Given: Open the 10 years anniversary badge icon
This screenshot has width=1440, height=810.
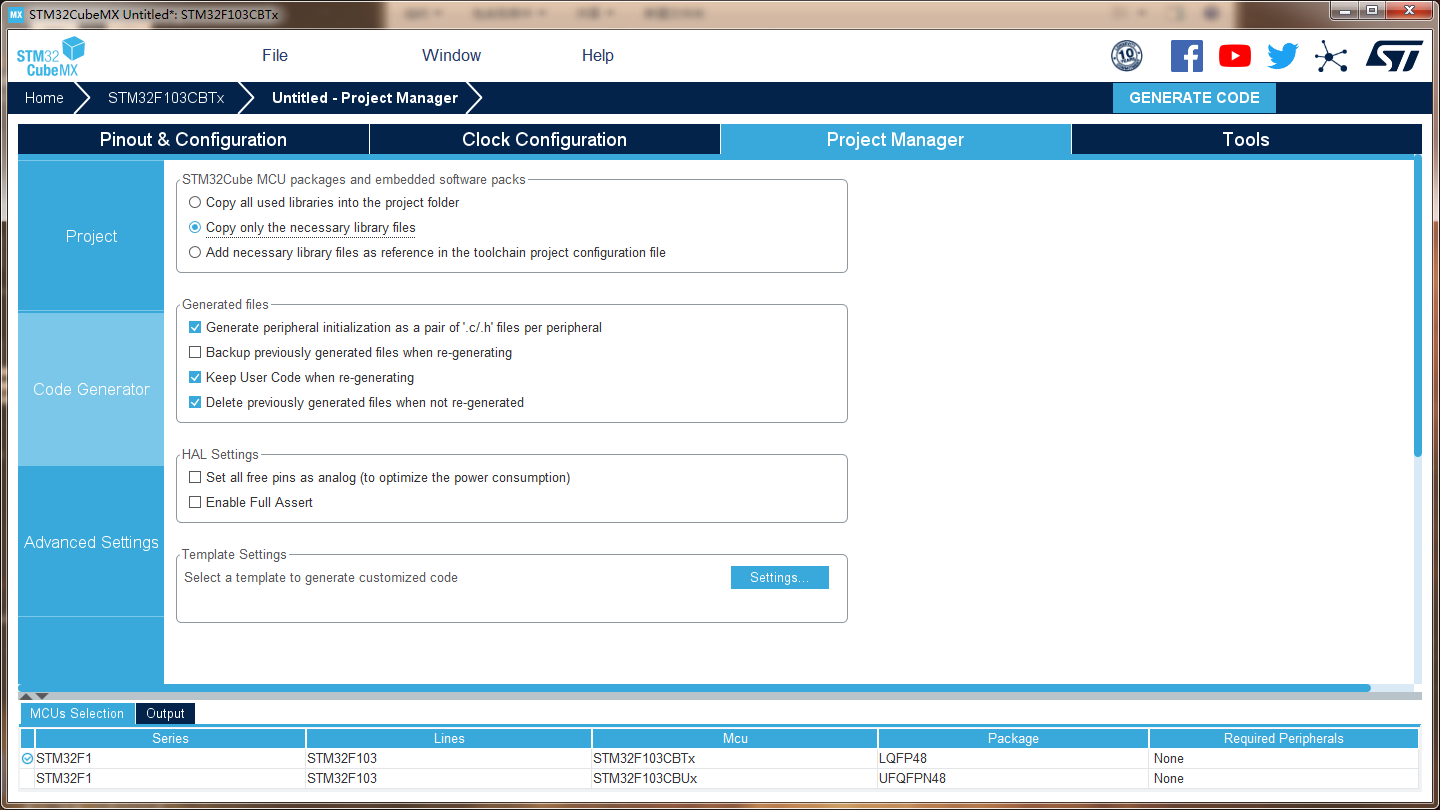Looking at the screenshot, I should [x=1127, y=56].
